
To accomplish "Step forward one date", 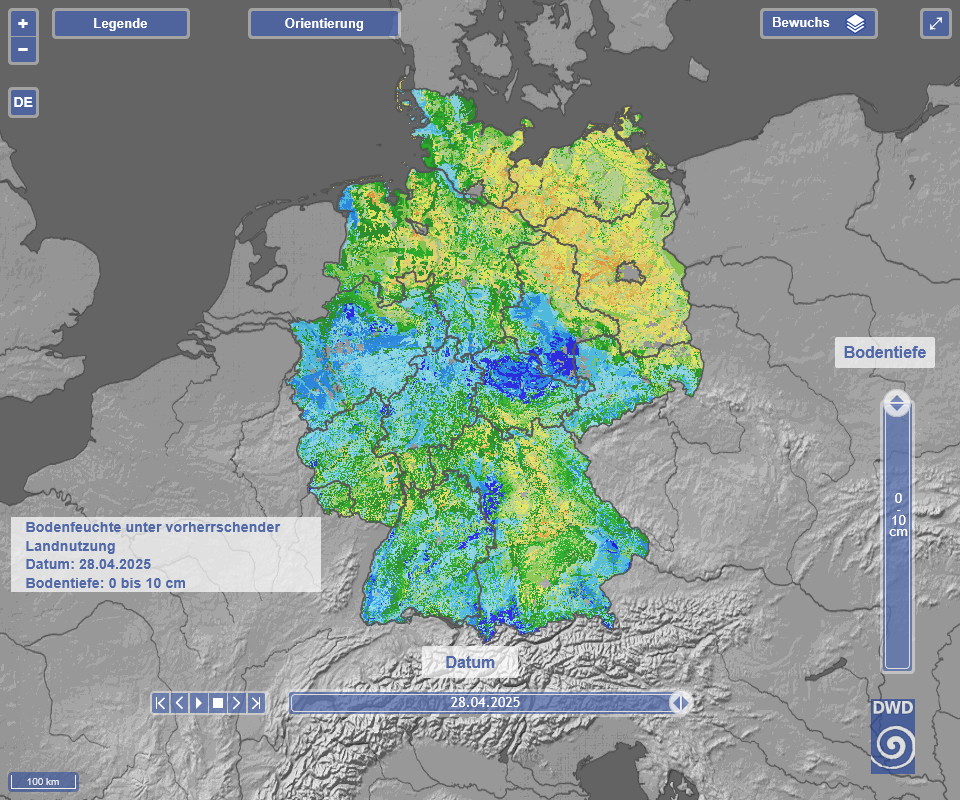I will 237,703.
